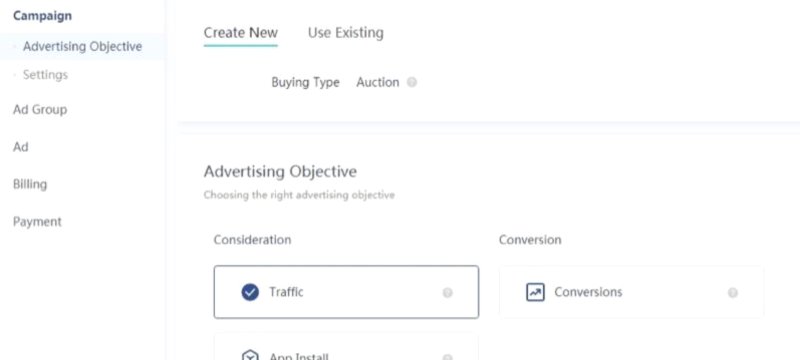
Task: Switch to the Use Existing tab
Action: (x=345, y=33)
